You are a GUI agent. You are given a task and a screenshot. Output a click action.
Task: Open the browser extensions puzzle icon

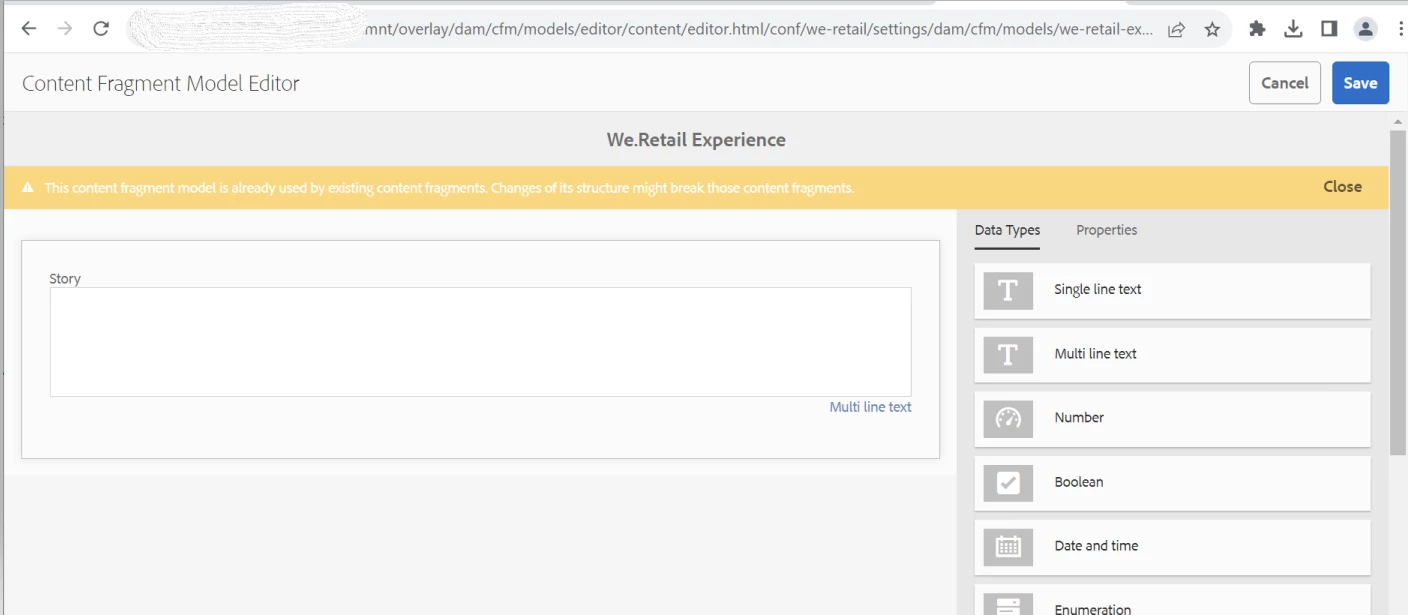(1257, 29)
